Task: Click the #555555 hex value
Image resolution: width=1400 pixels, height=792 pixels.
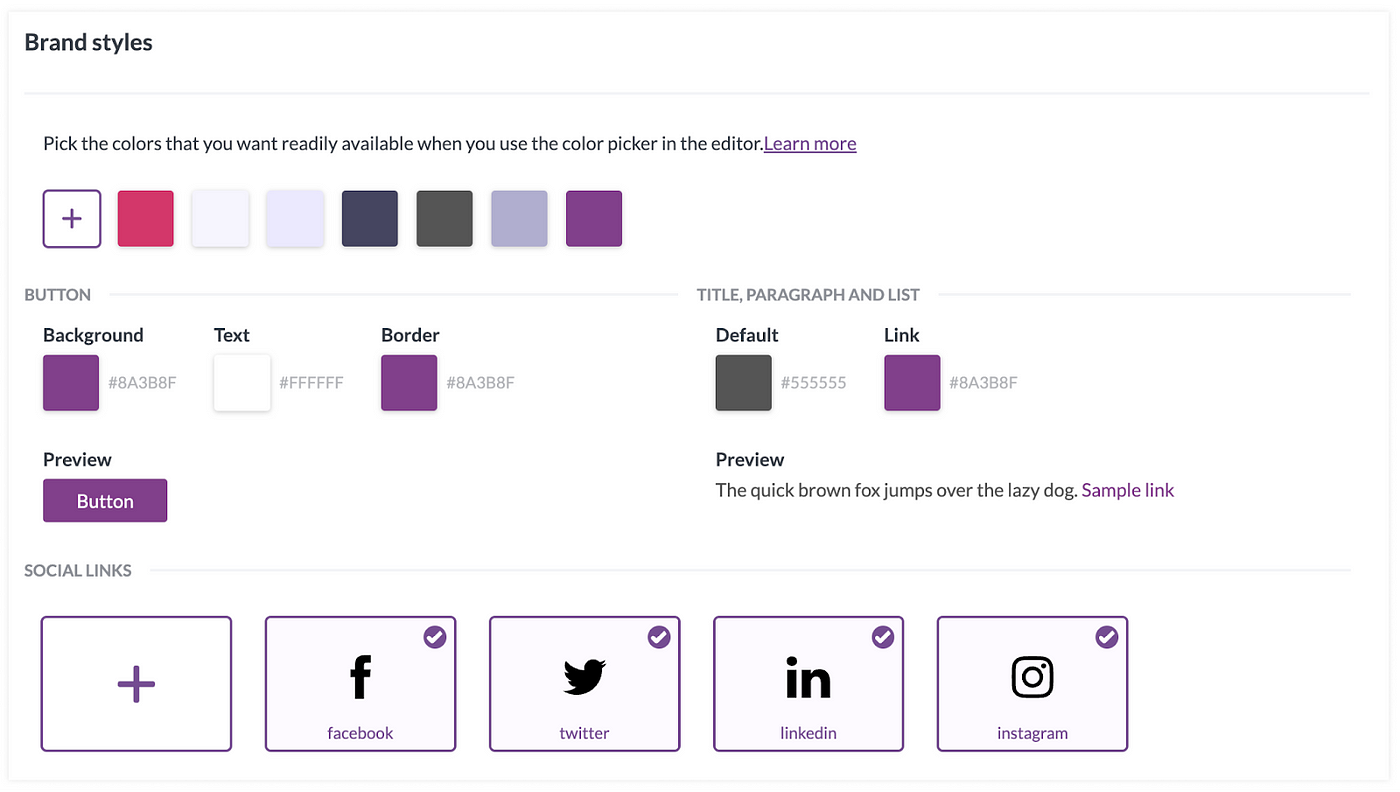Action: [814, 382]
